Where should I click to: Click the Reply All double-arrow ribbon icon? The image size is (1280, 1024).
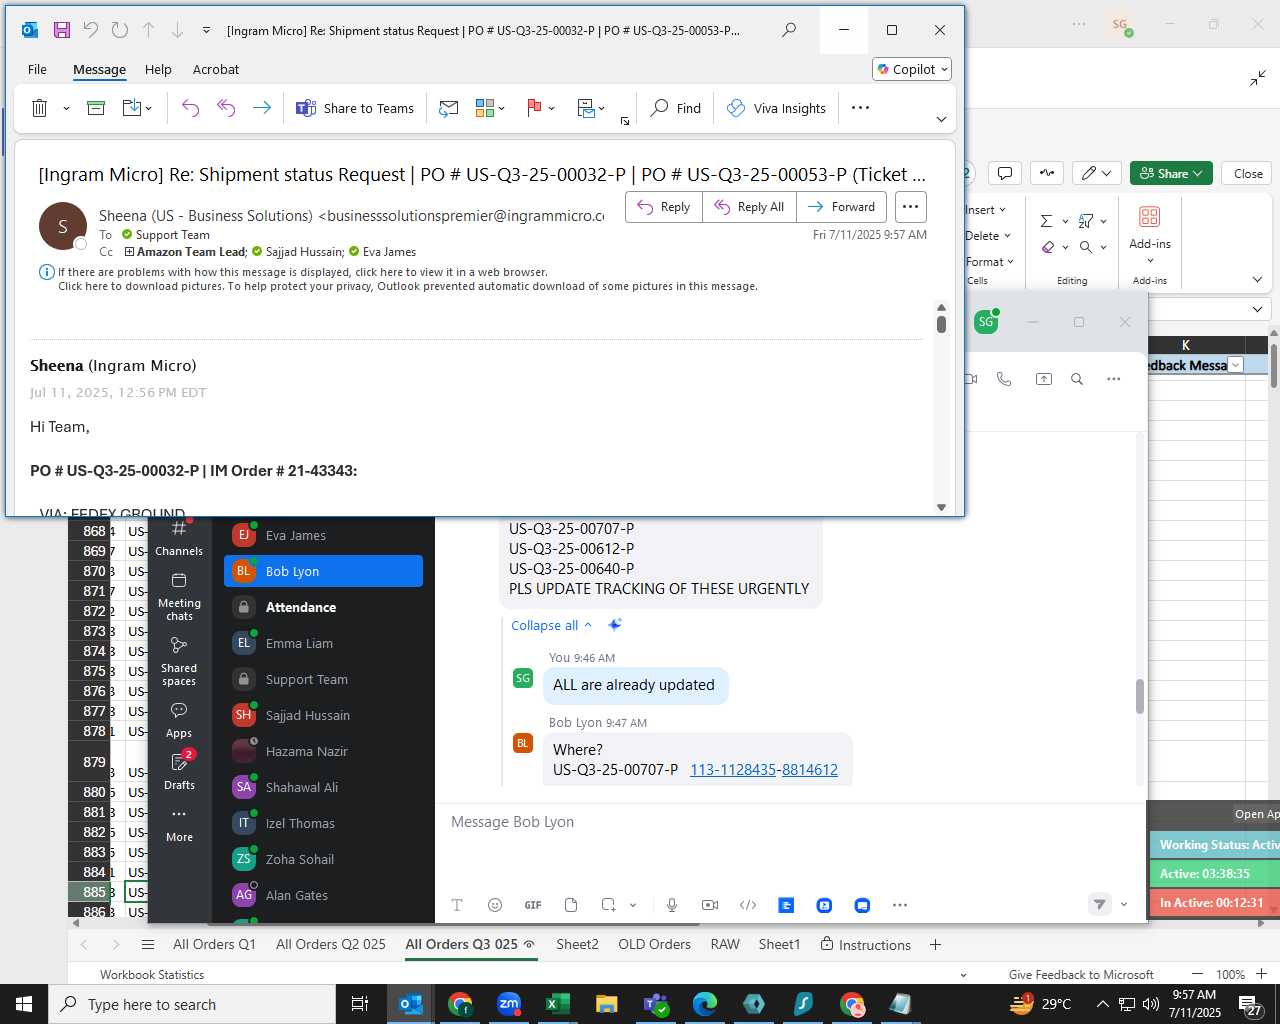click(226, 108)
